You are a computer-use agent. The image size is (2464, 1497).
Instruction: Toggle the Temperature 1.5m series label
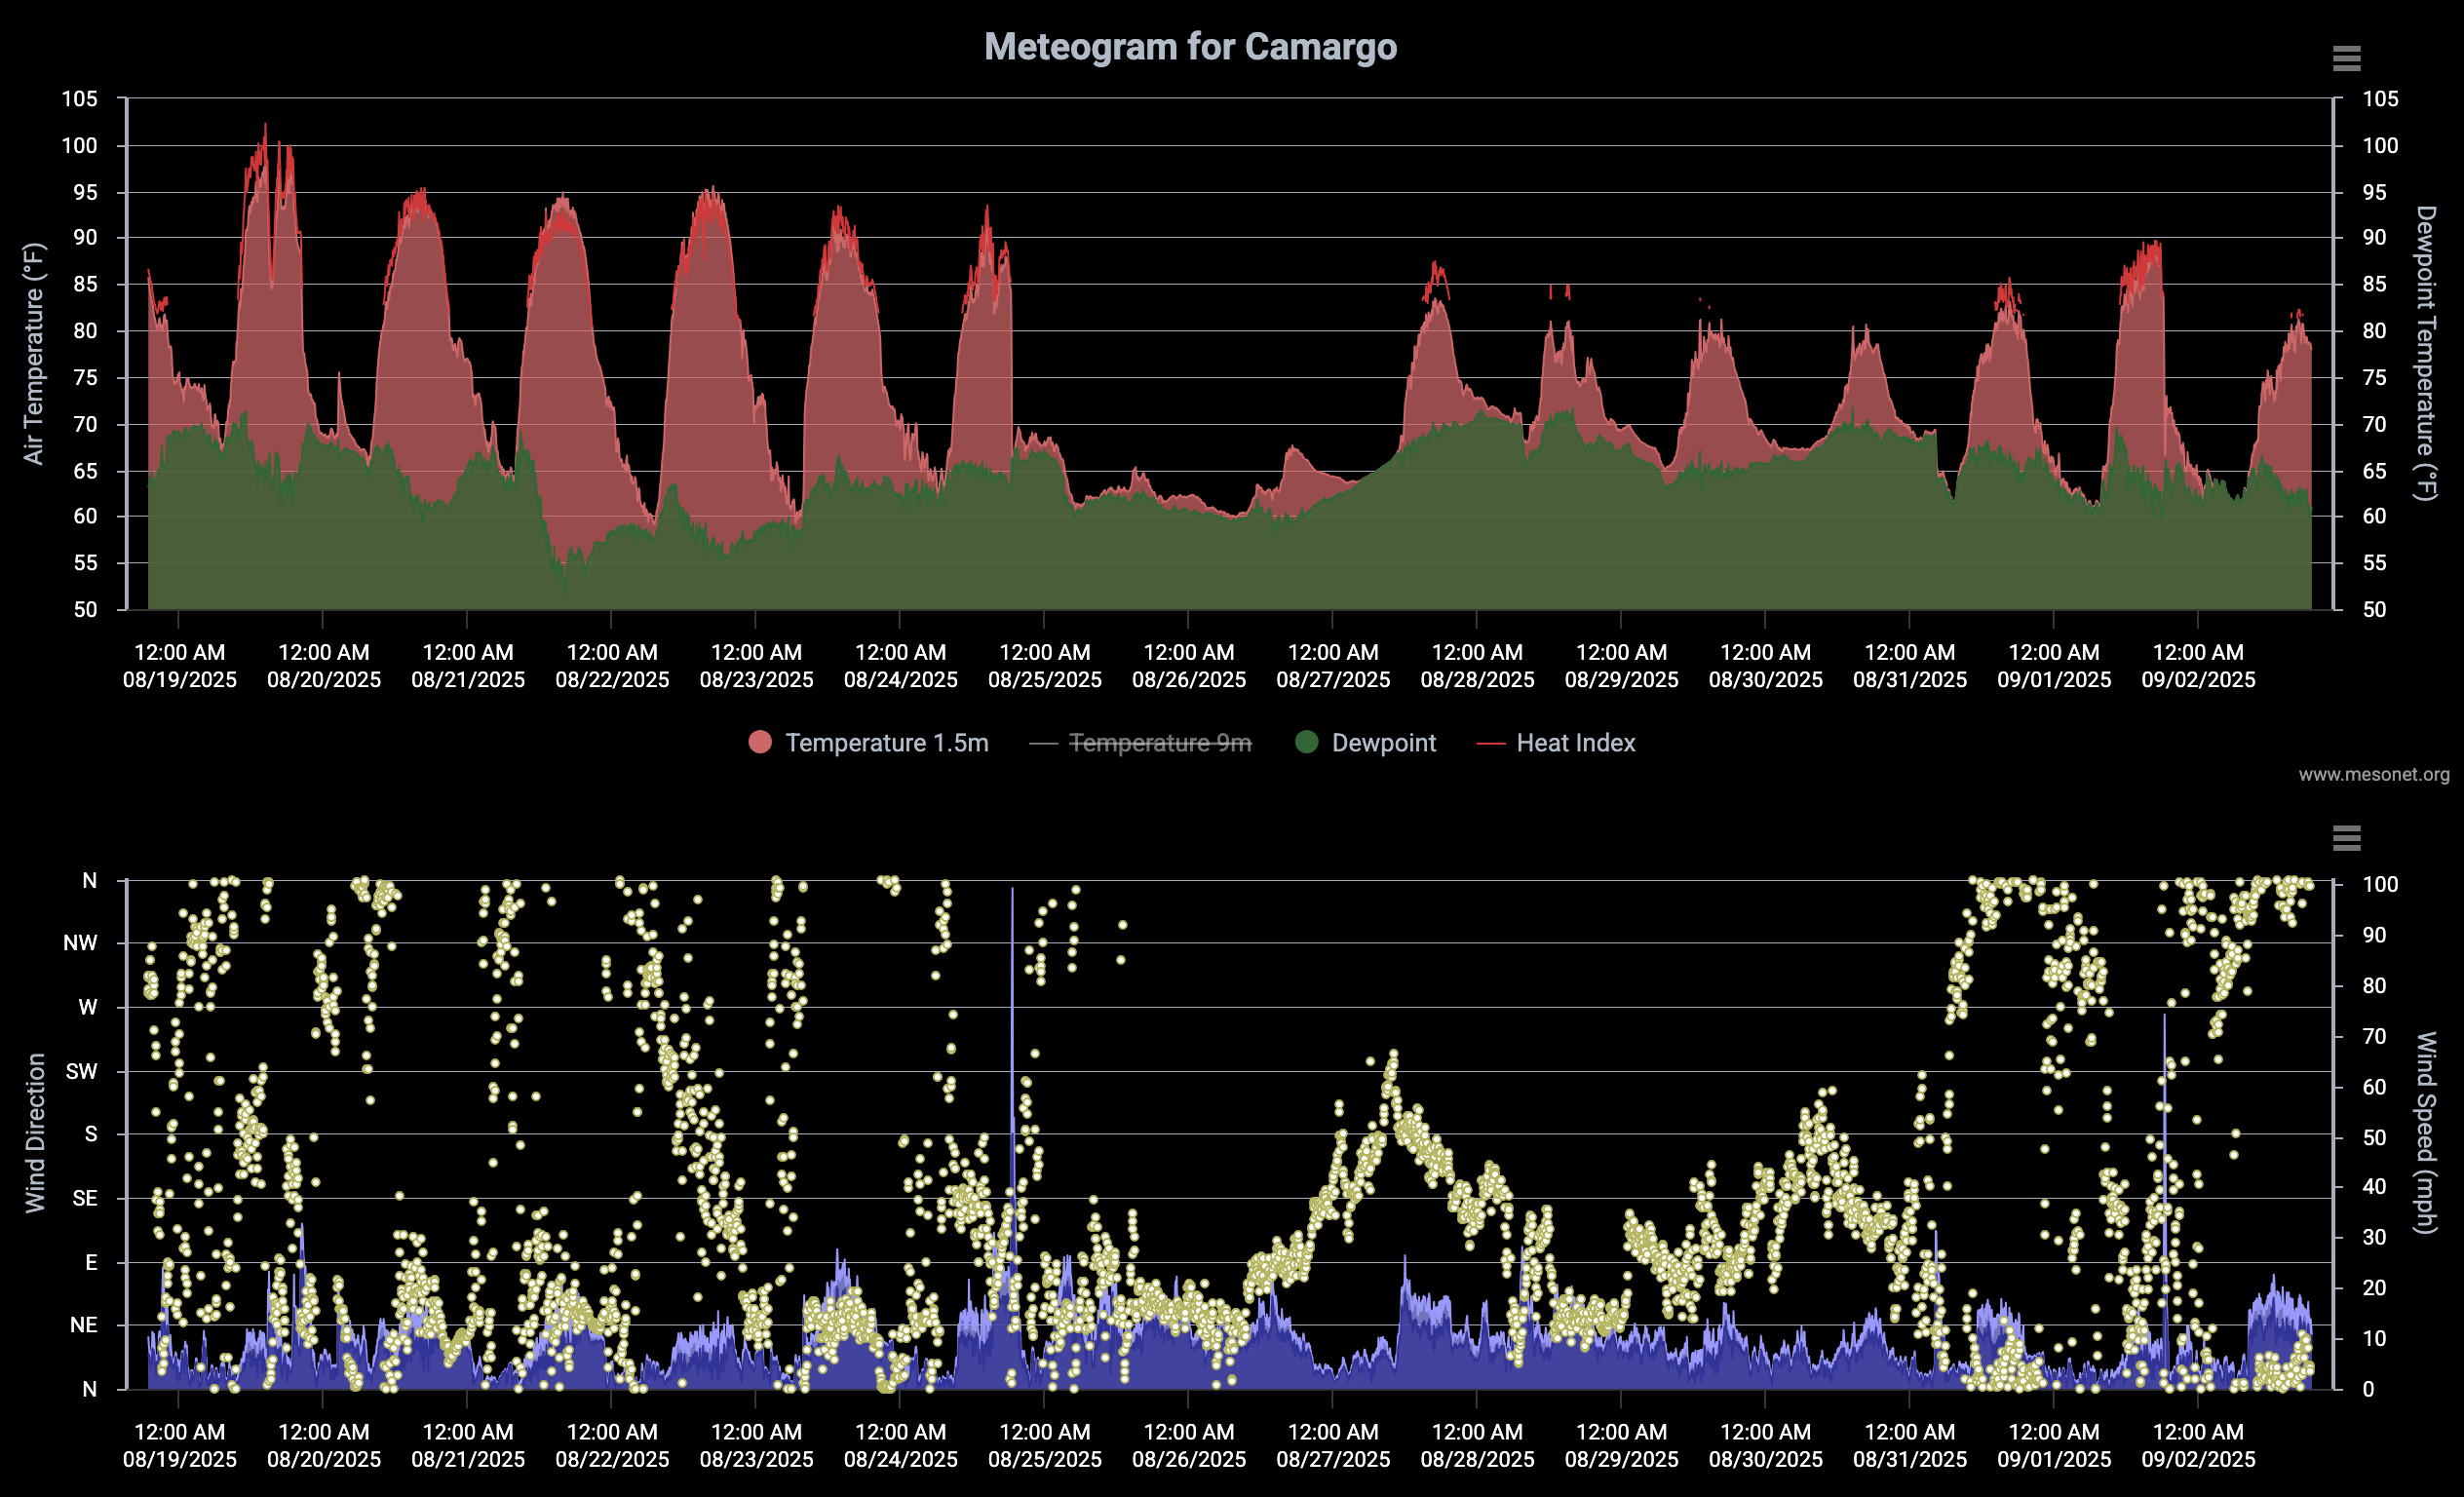point(886,743)
